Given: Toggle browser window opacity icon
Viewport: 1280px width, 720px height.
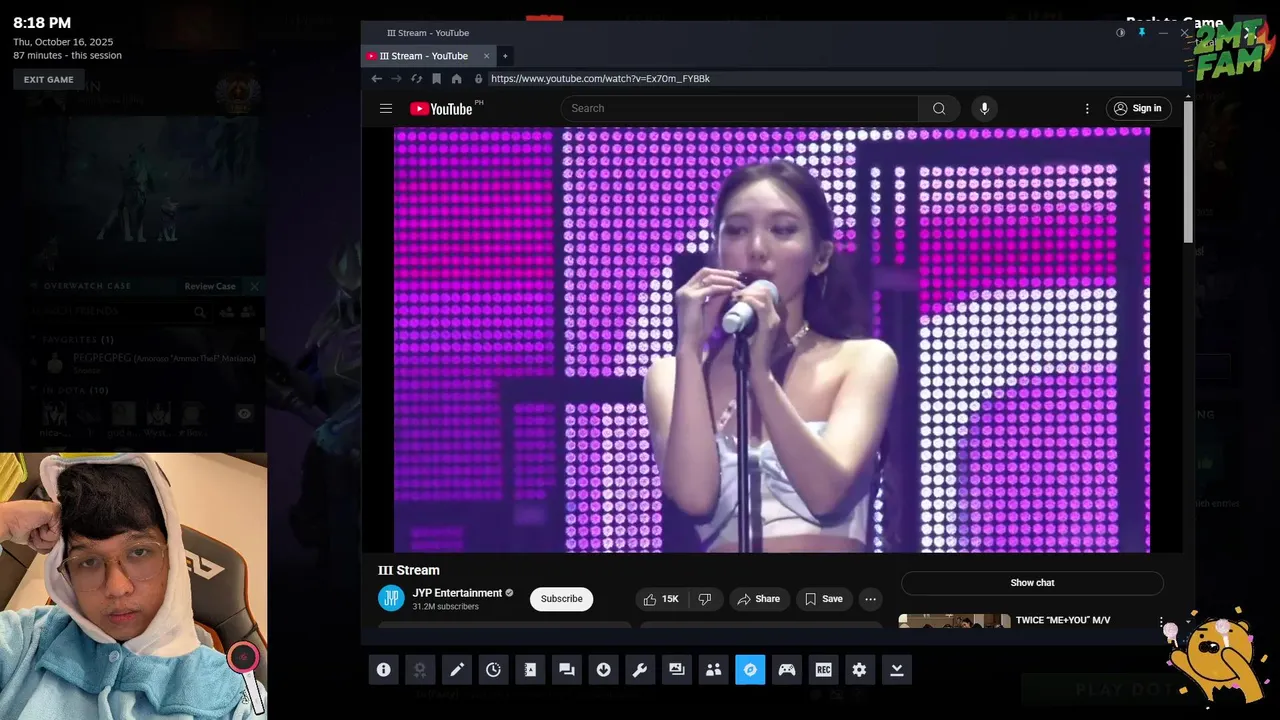Looking at the screenshot, I should click(1120, 32).
